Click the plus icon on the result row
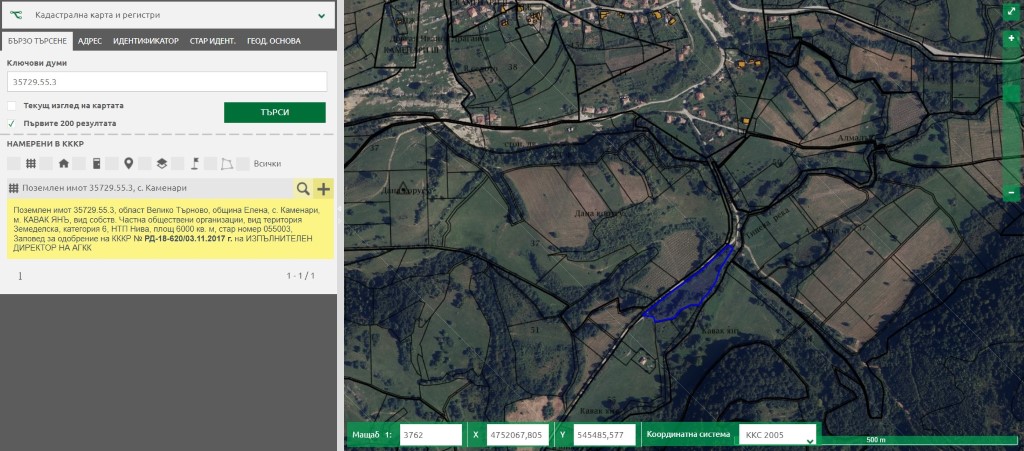Viewport: 1024px width, 451px height. click(323, 188)
